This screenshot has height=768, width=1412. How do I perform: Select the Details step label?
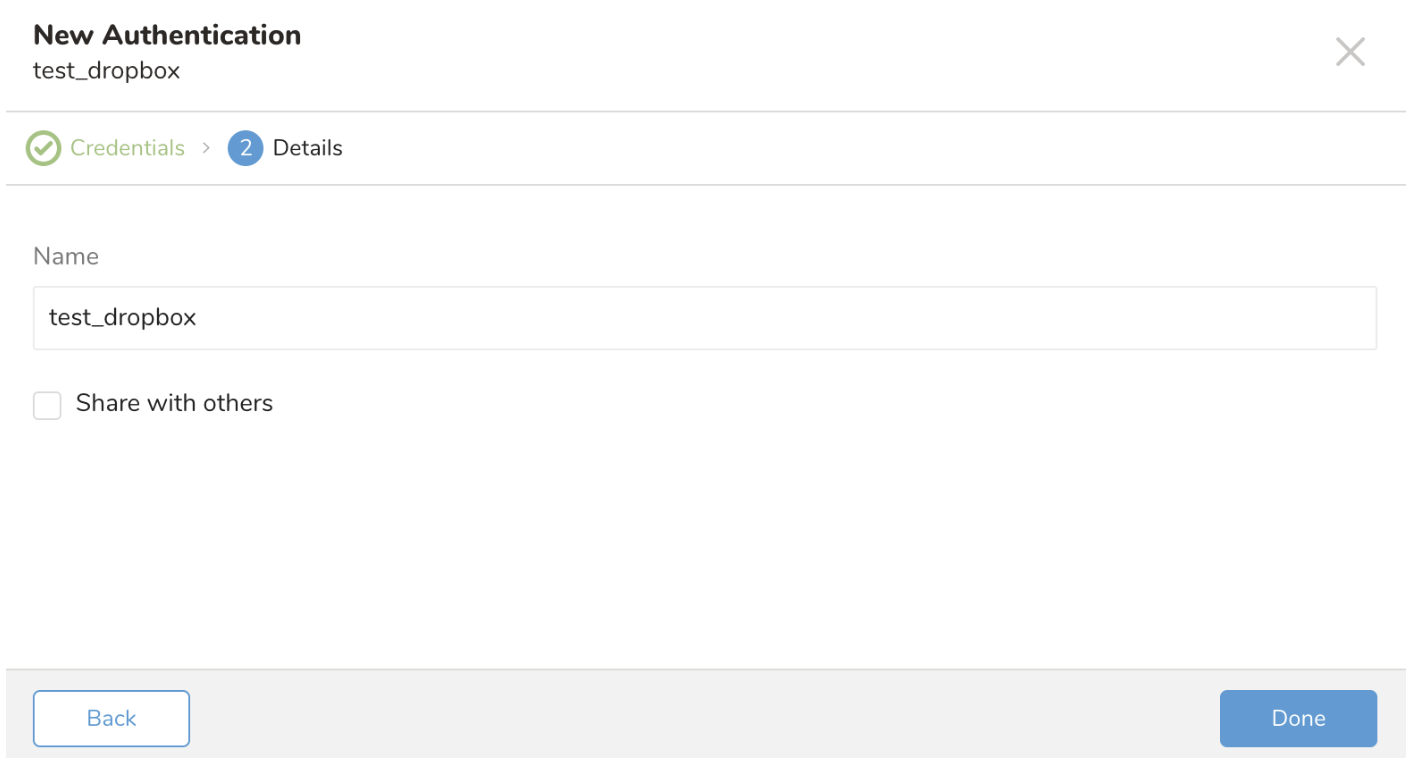coord(307,148)
